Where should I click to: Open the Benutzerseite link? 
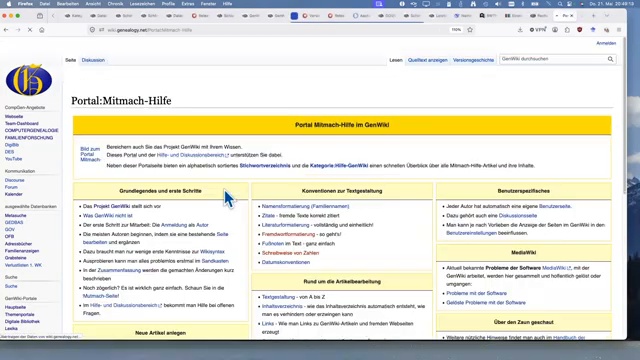pos(555,206)
